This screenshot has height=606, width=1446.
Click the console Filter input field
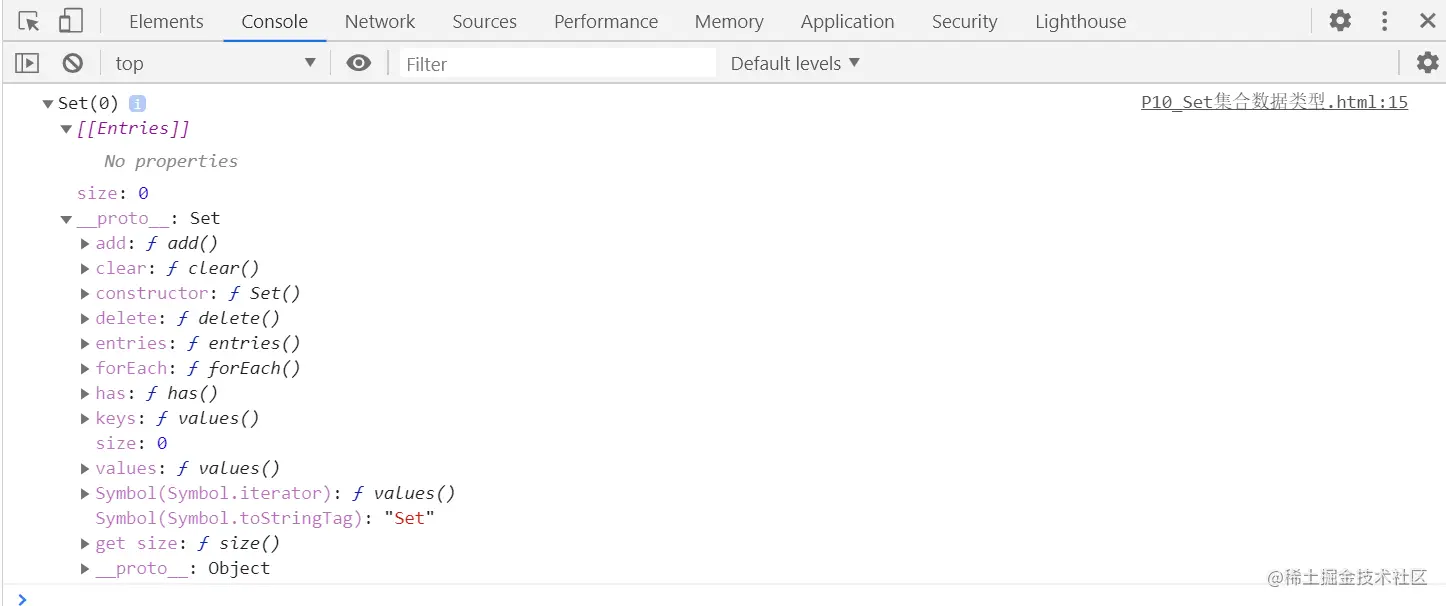click(557, 63)
